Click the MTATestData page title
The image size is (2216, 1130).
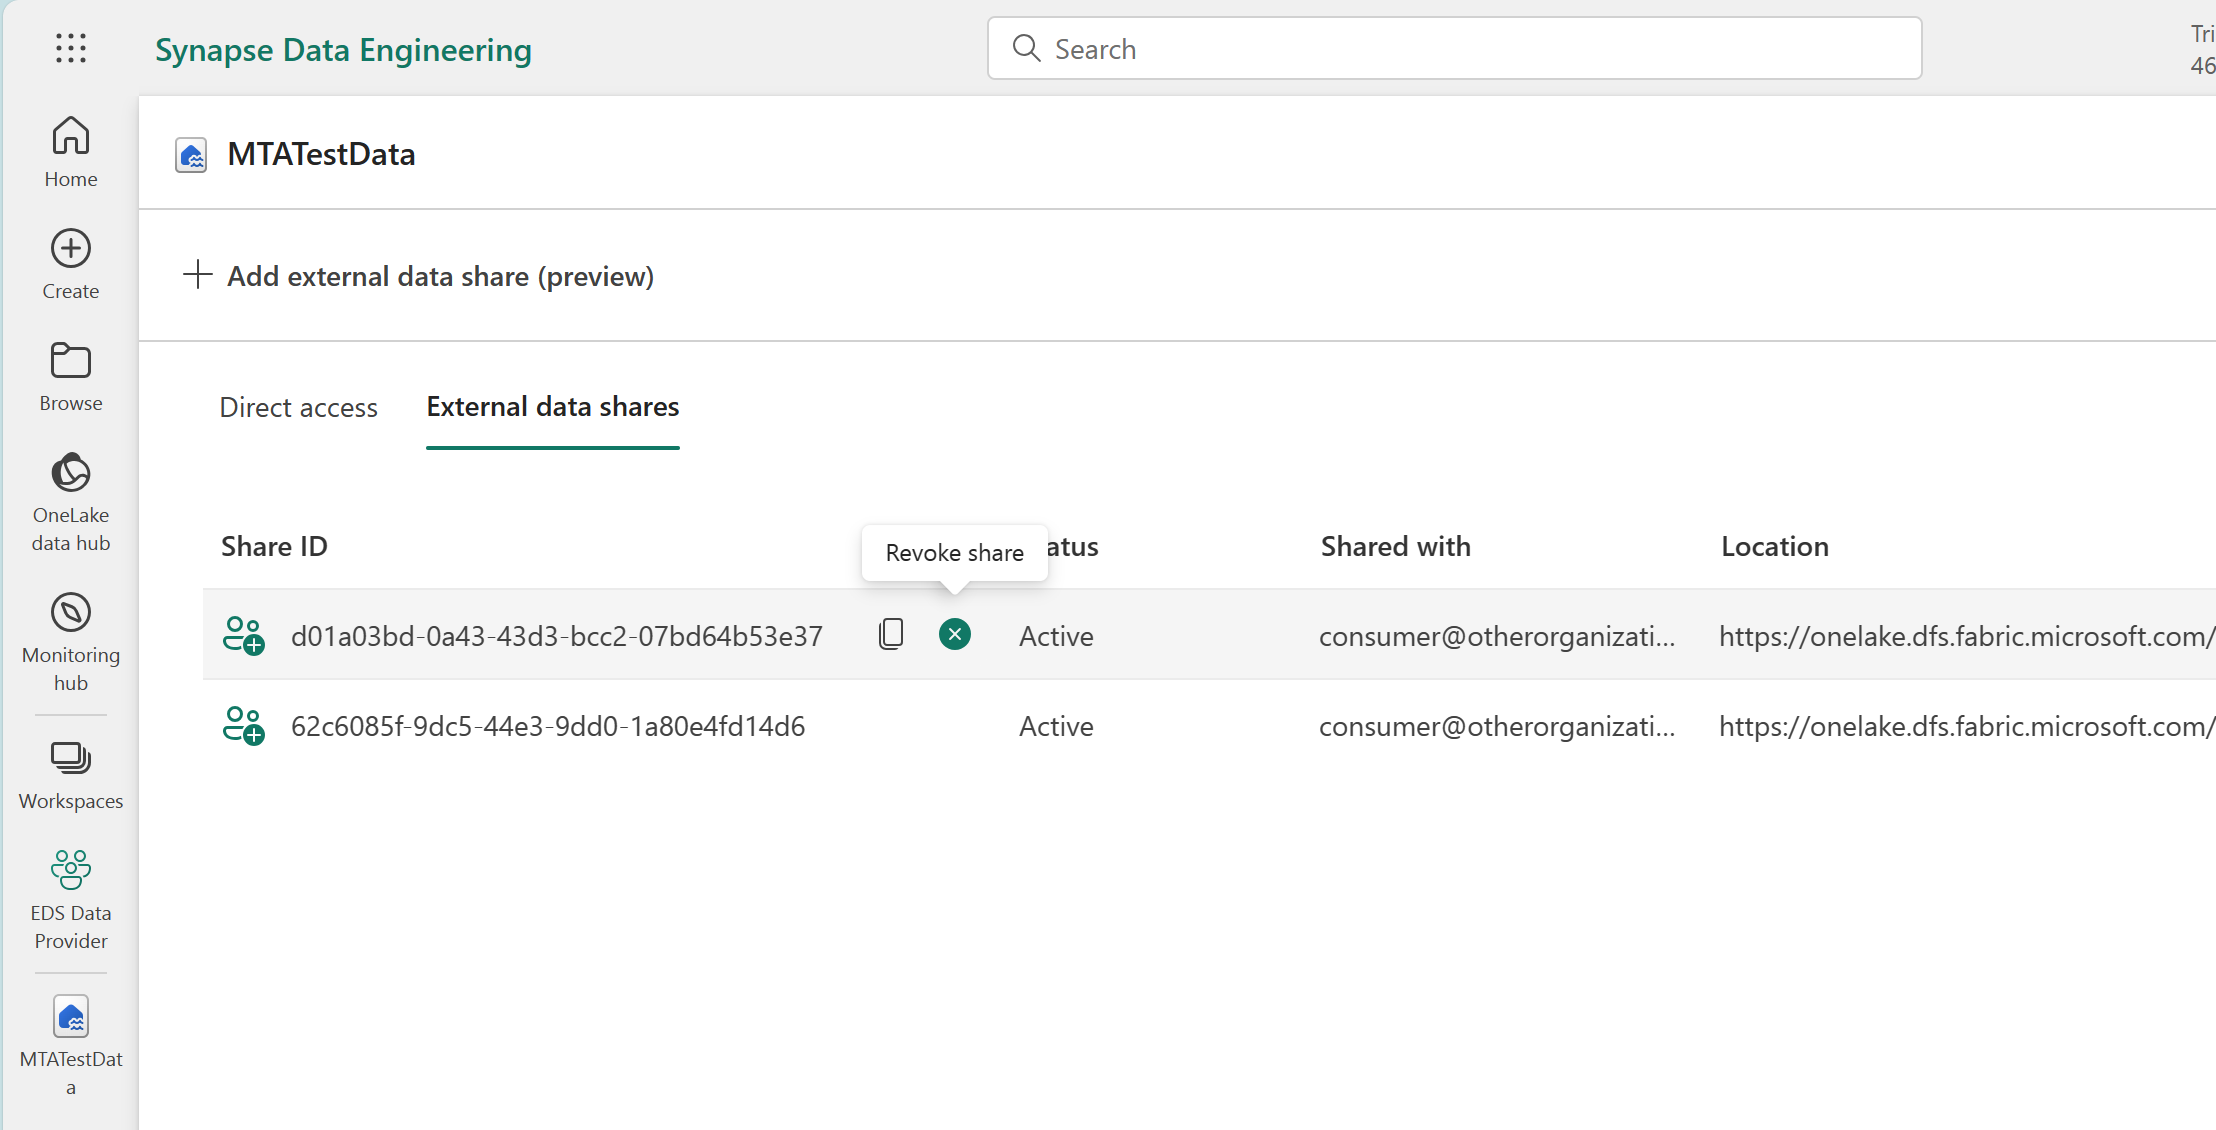coord(321,154)
